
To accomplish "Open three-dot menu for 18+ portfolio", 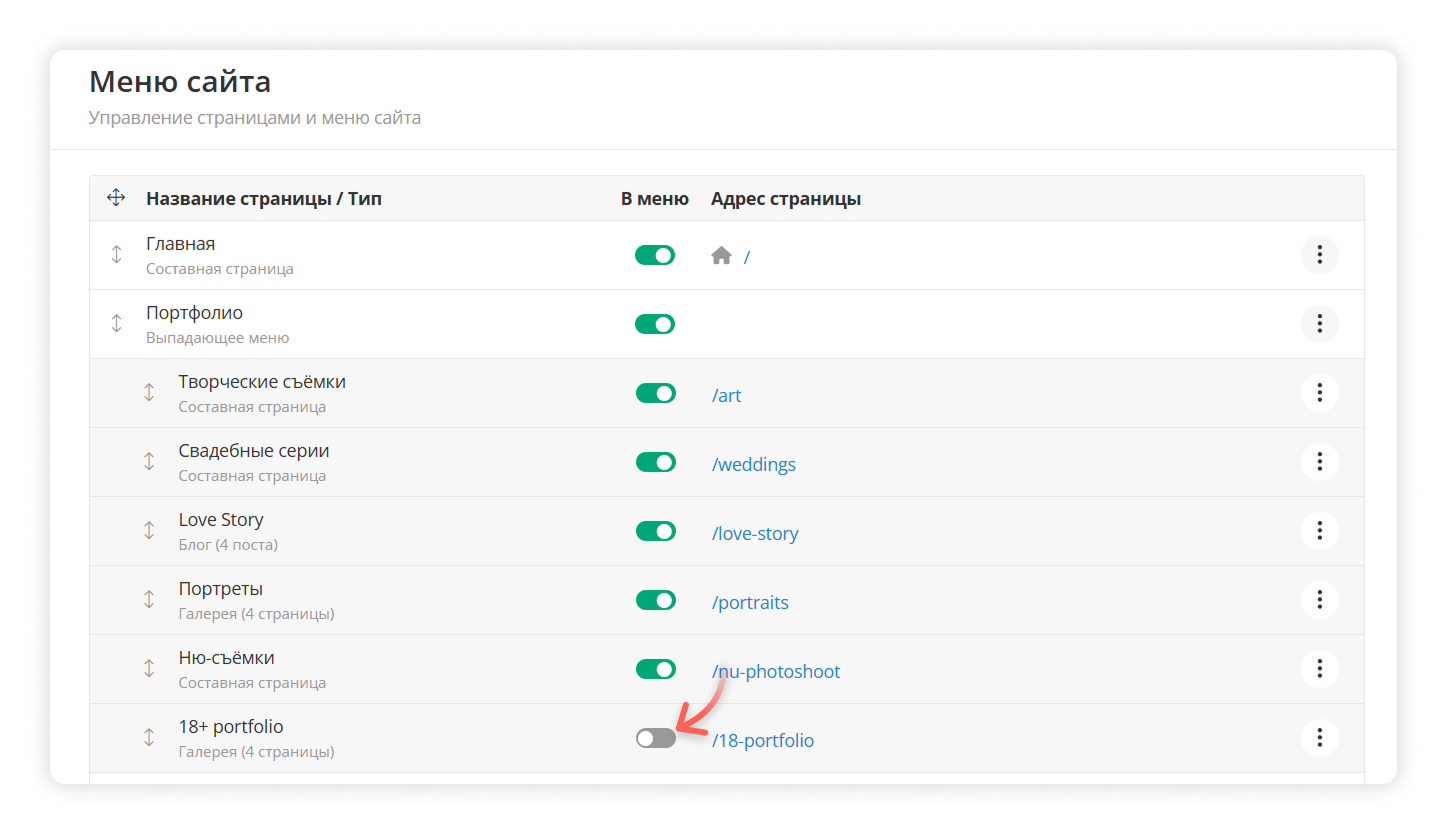I will (x=1319, y=738).
